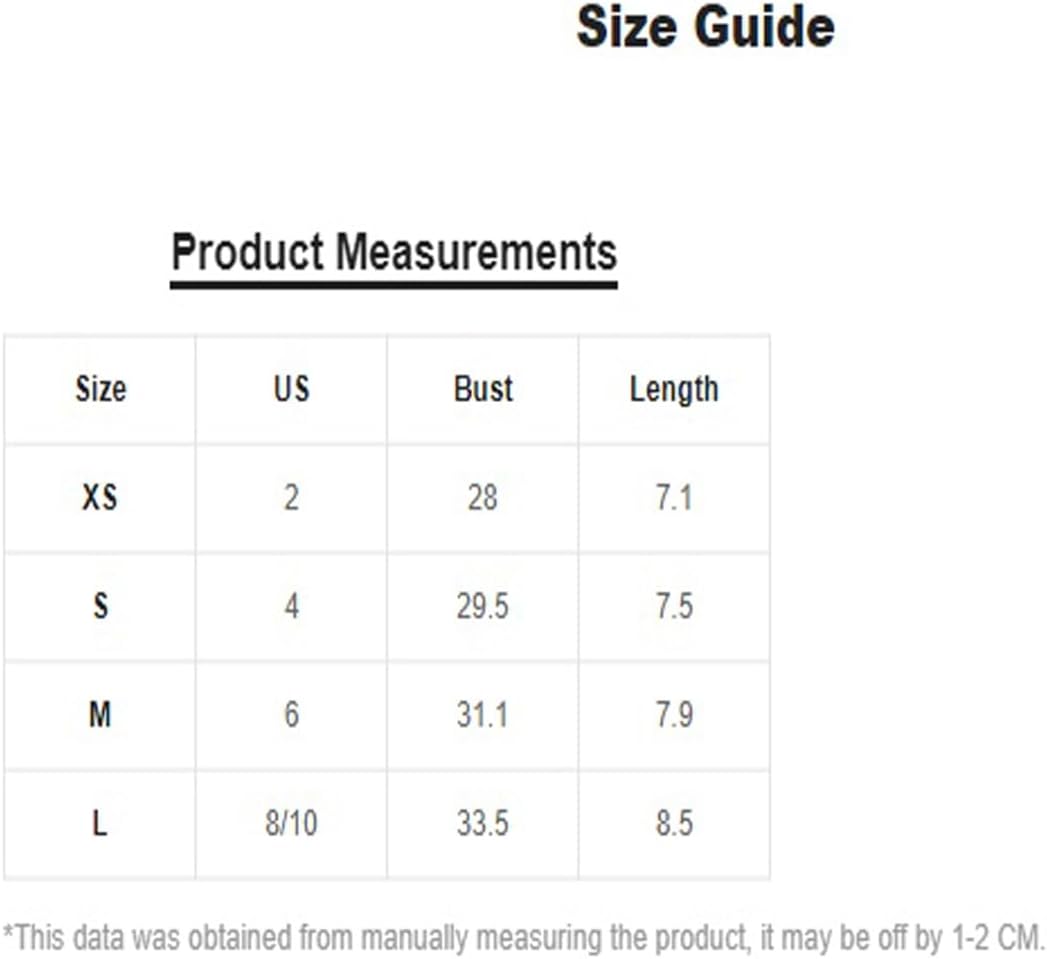Click US size 2 cell
The width and height of the screenshot is (1047, 959).
tap(291, 497)
